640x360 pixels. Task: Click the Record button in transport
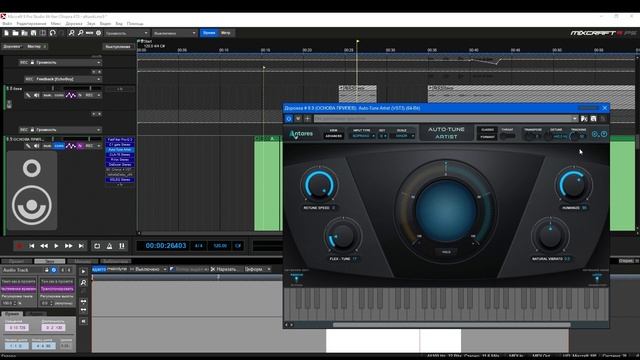pyautogui.click(x=19, y=246)
